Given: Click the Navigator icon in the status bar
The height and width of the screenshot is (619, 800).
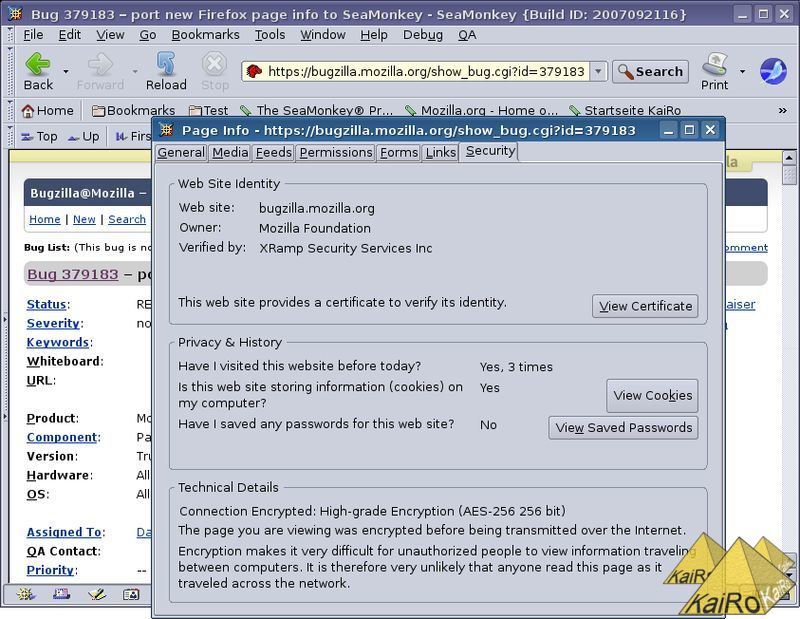Looking at the screenshot, I should coord(25,594).
